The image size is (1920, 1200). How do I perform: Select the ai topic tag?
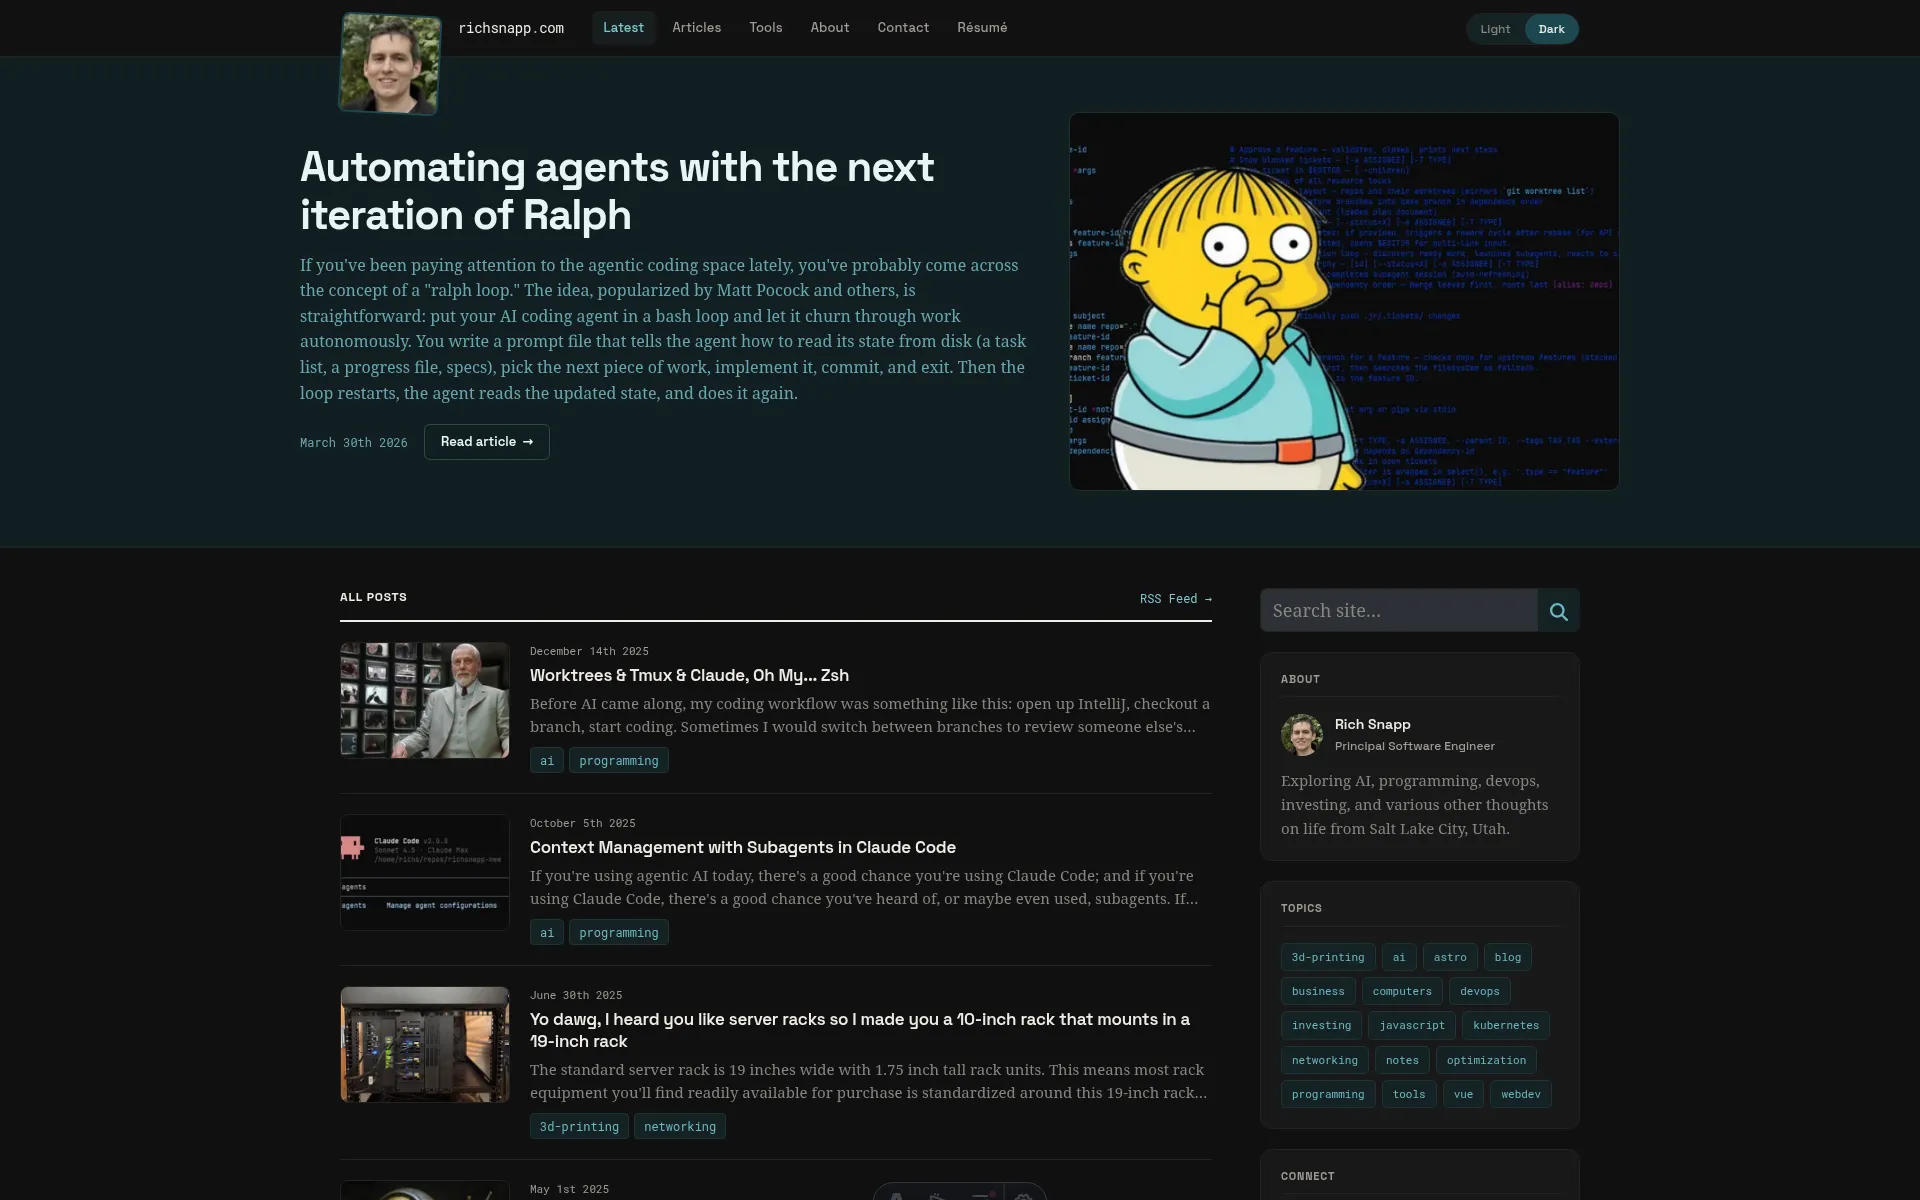coord(1399,957)
